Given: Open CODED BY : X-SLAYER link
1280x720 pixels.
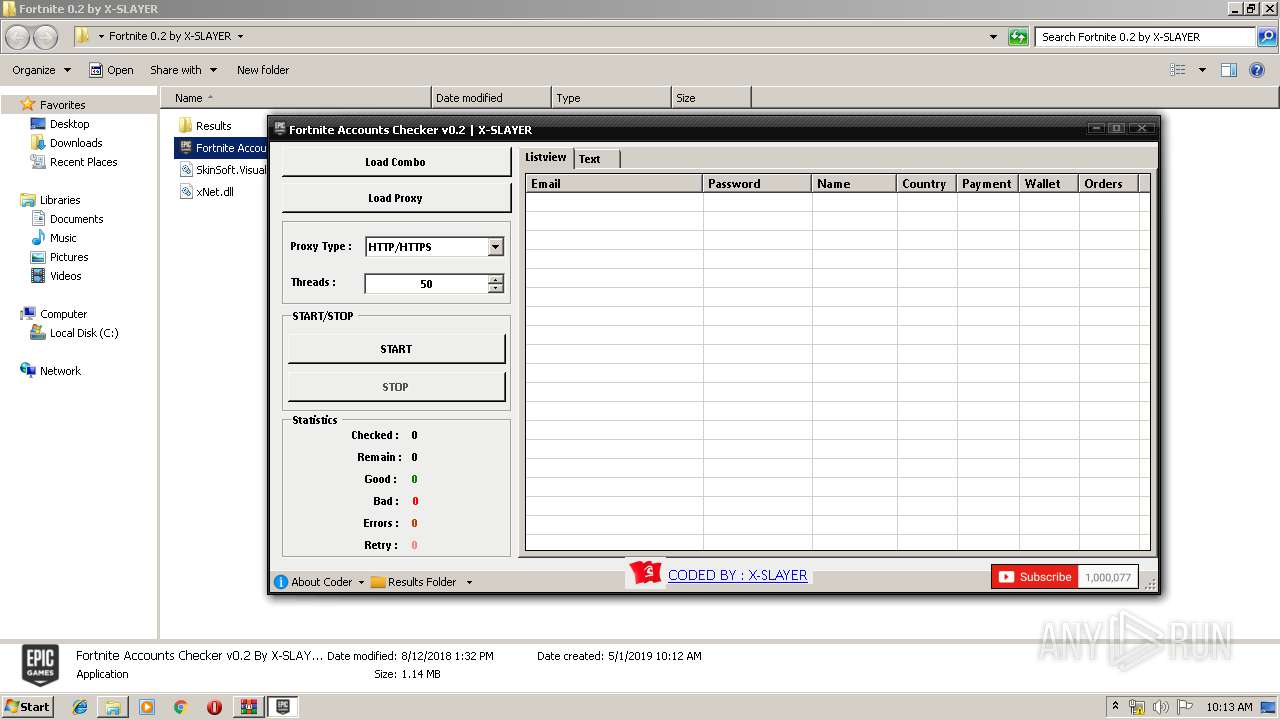Looking at the screenshot, I should click(x=738, y=575).
